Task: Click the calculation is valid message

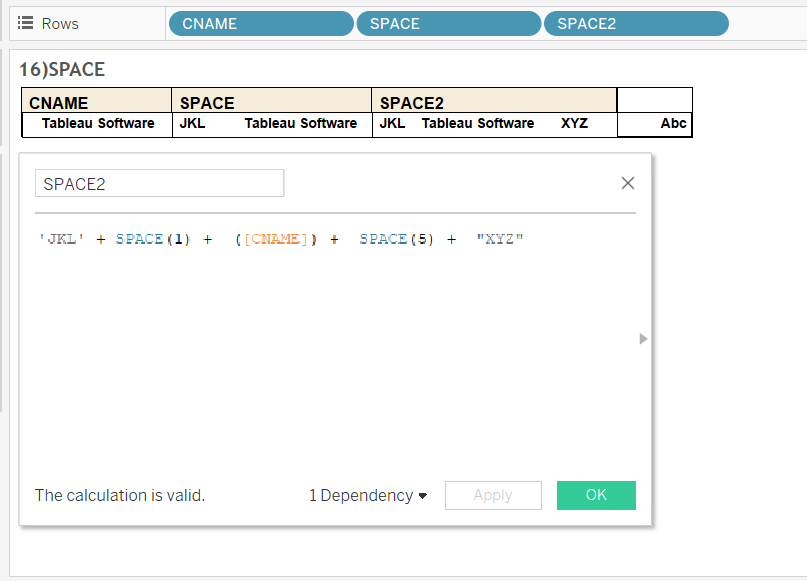Action: click(x=120, y=496)
